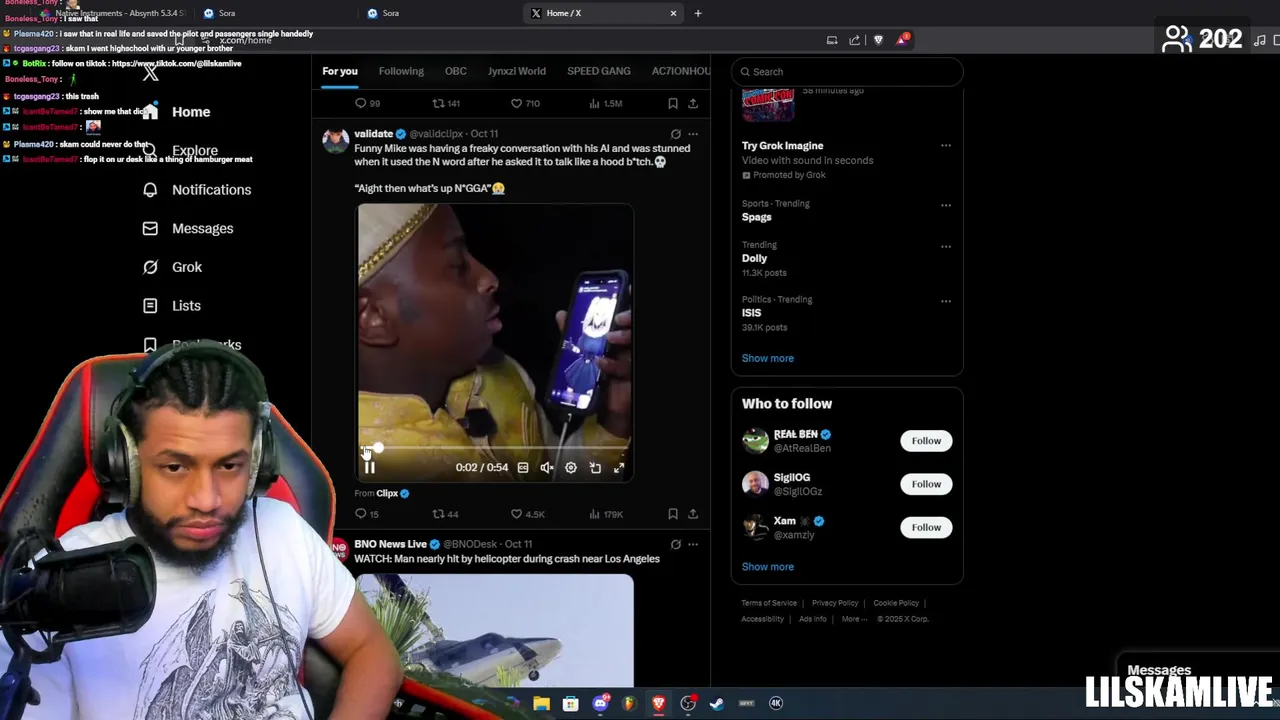Open more options on validate post
Screen dimensions: 1280x720
coord(692,134)
